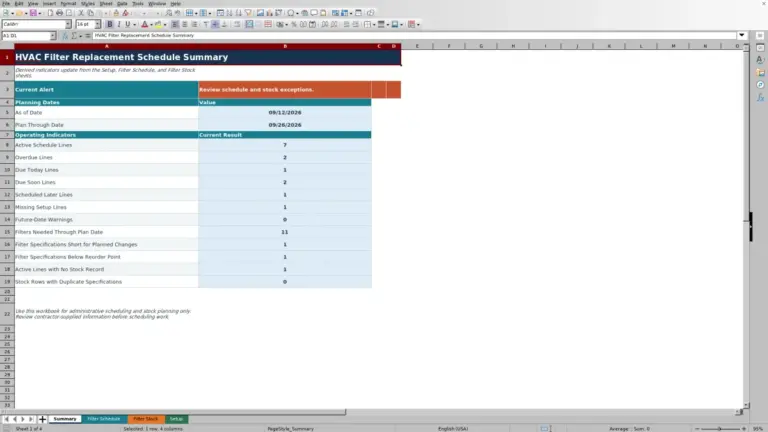Go to first sheet arrow
768x432 pixels.
coord(6,419)
